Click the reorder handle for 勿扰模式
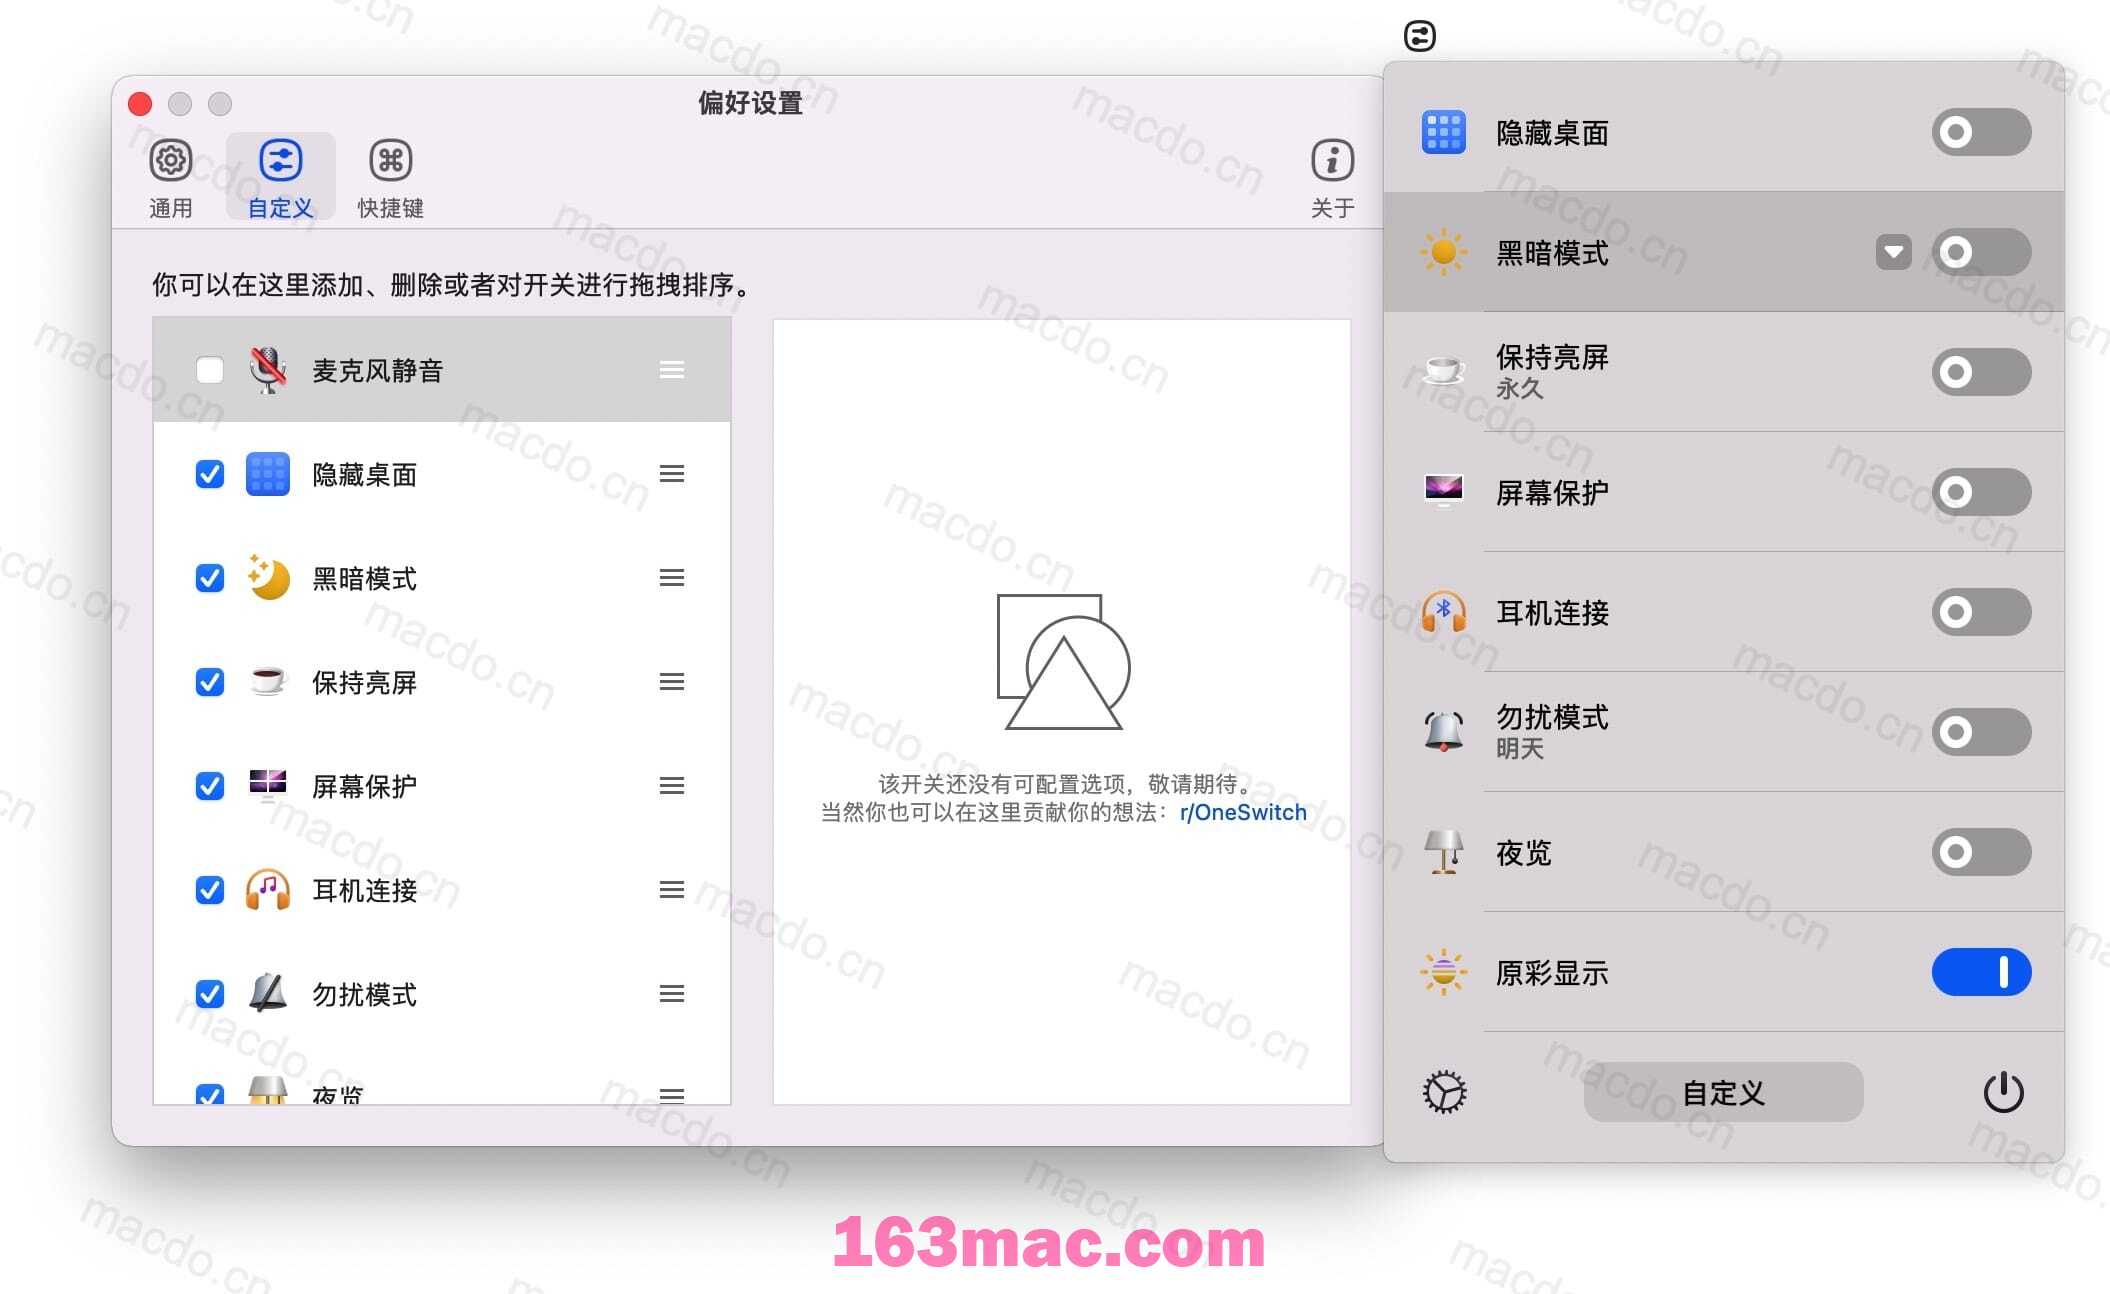 click(672, 994)
